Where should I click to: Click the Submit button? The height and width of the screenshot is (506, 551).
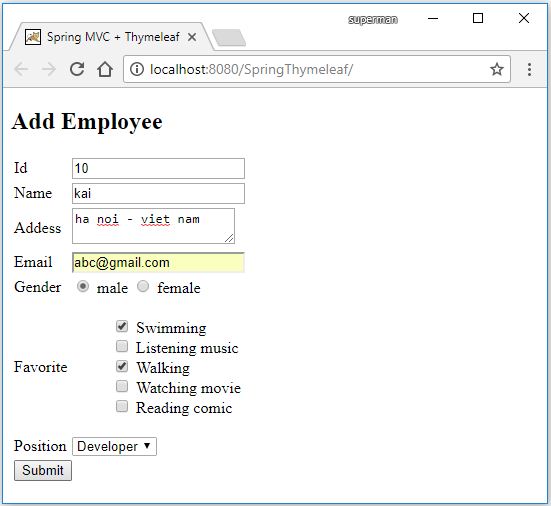[x=43, y=471]
